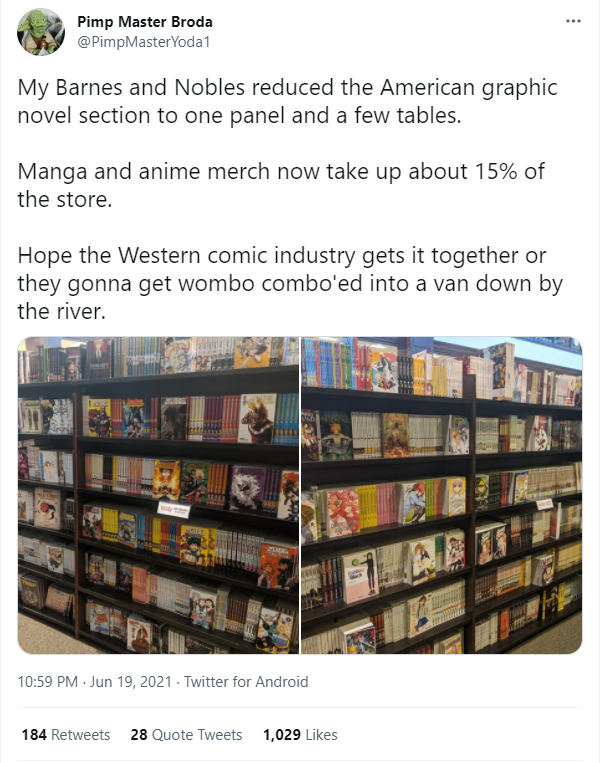View the 28 Quote Tweets list
The image size is (606, 763).
tap(186, 734)
